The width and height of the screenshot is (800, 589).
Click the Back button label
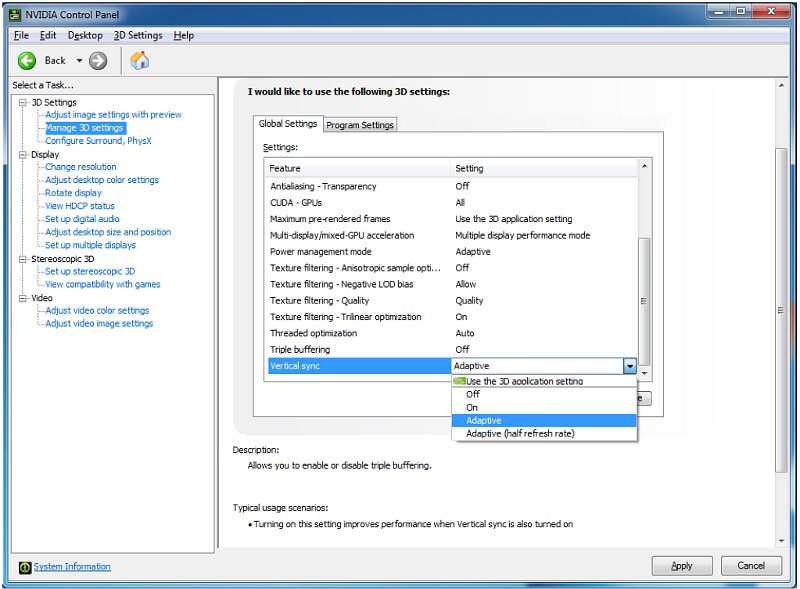(x=55, y=61)
